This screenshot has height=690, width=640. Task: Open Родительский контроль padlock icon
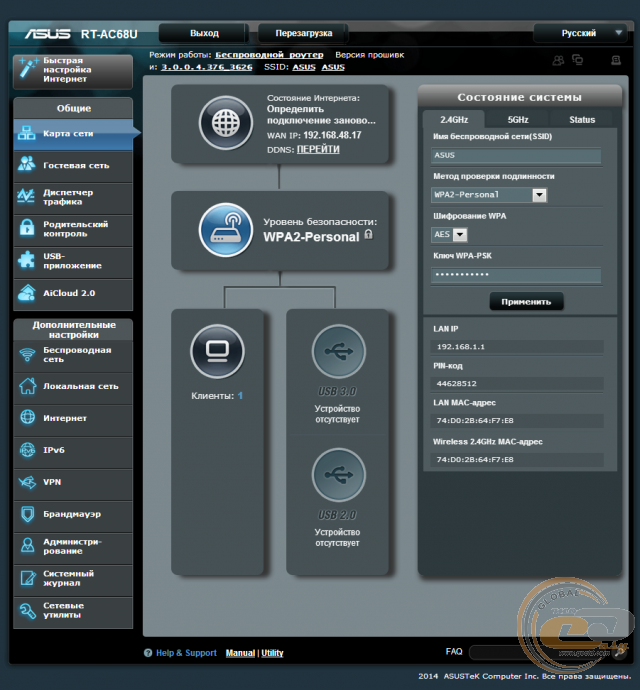27,229
